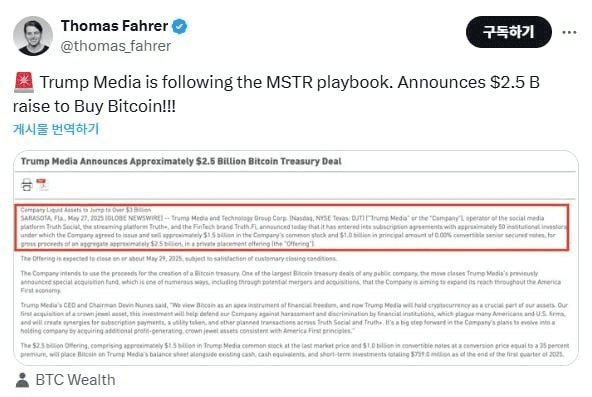Click the red-outlined SARASOTA paragraph

[291, 227]
